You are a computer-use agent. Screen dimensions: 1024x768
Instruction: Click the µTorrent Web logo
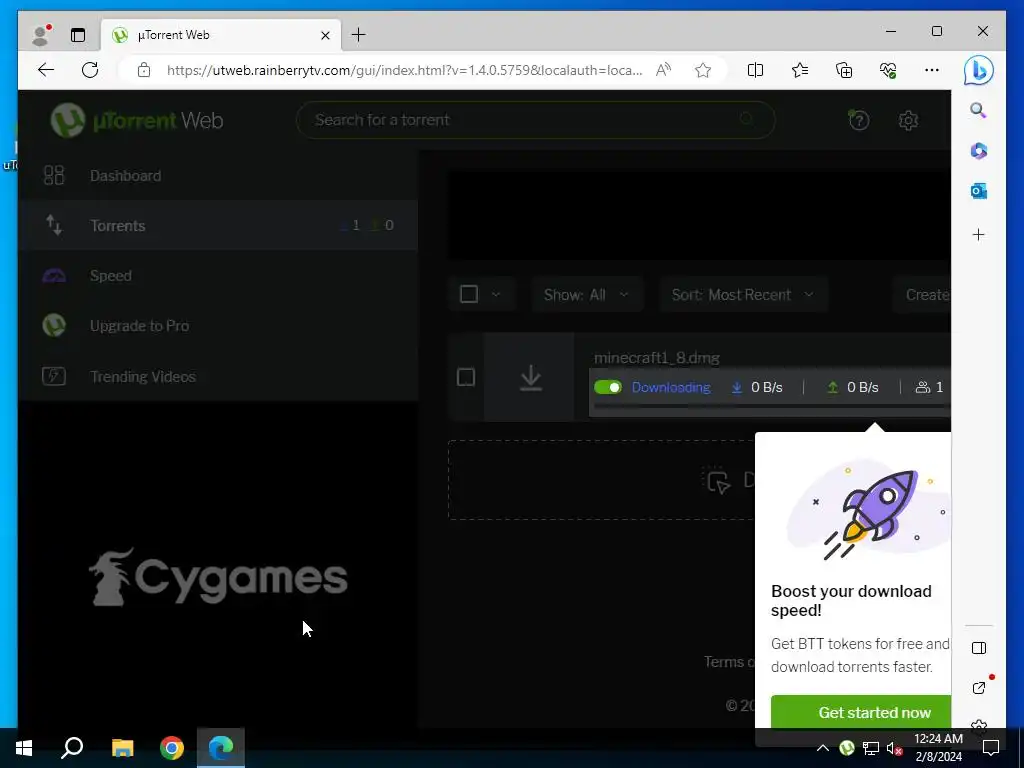[x=137, y=120]
